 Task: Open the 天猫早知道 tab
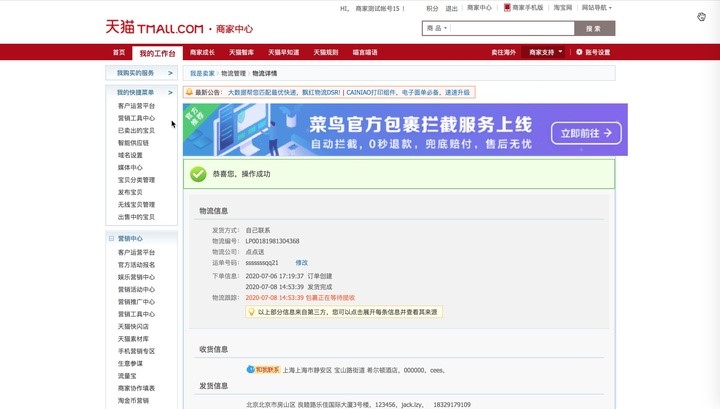tap(284, 52)
